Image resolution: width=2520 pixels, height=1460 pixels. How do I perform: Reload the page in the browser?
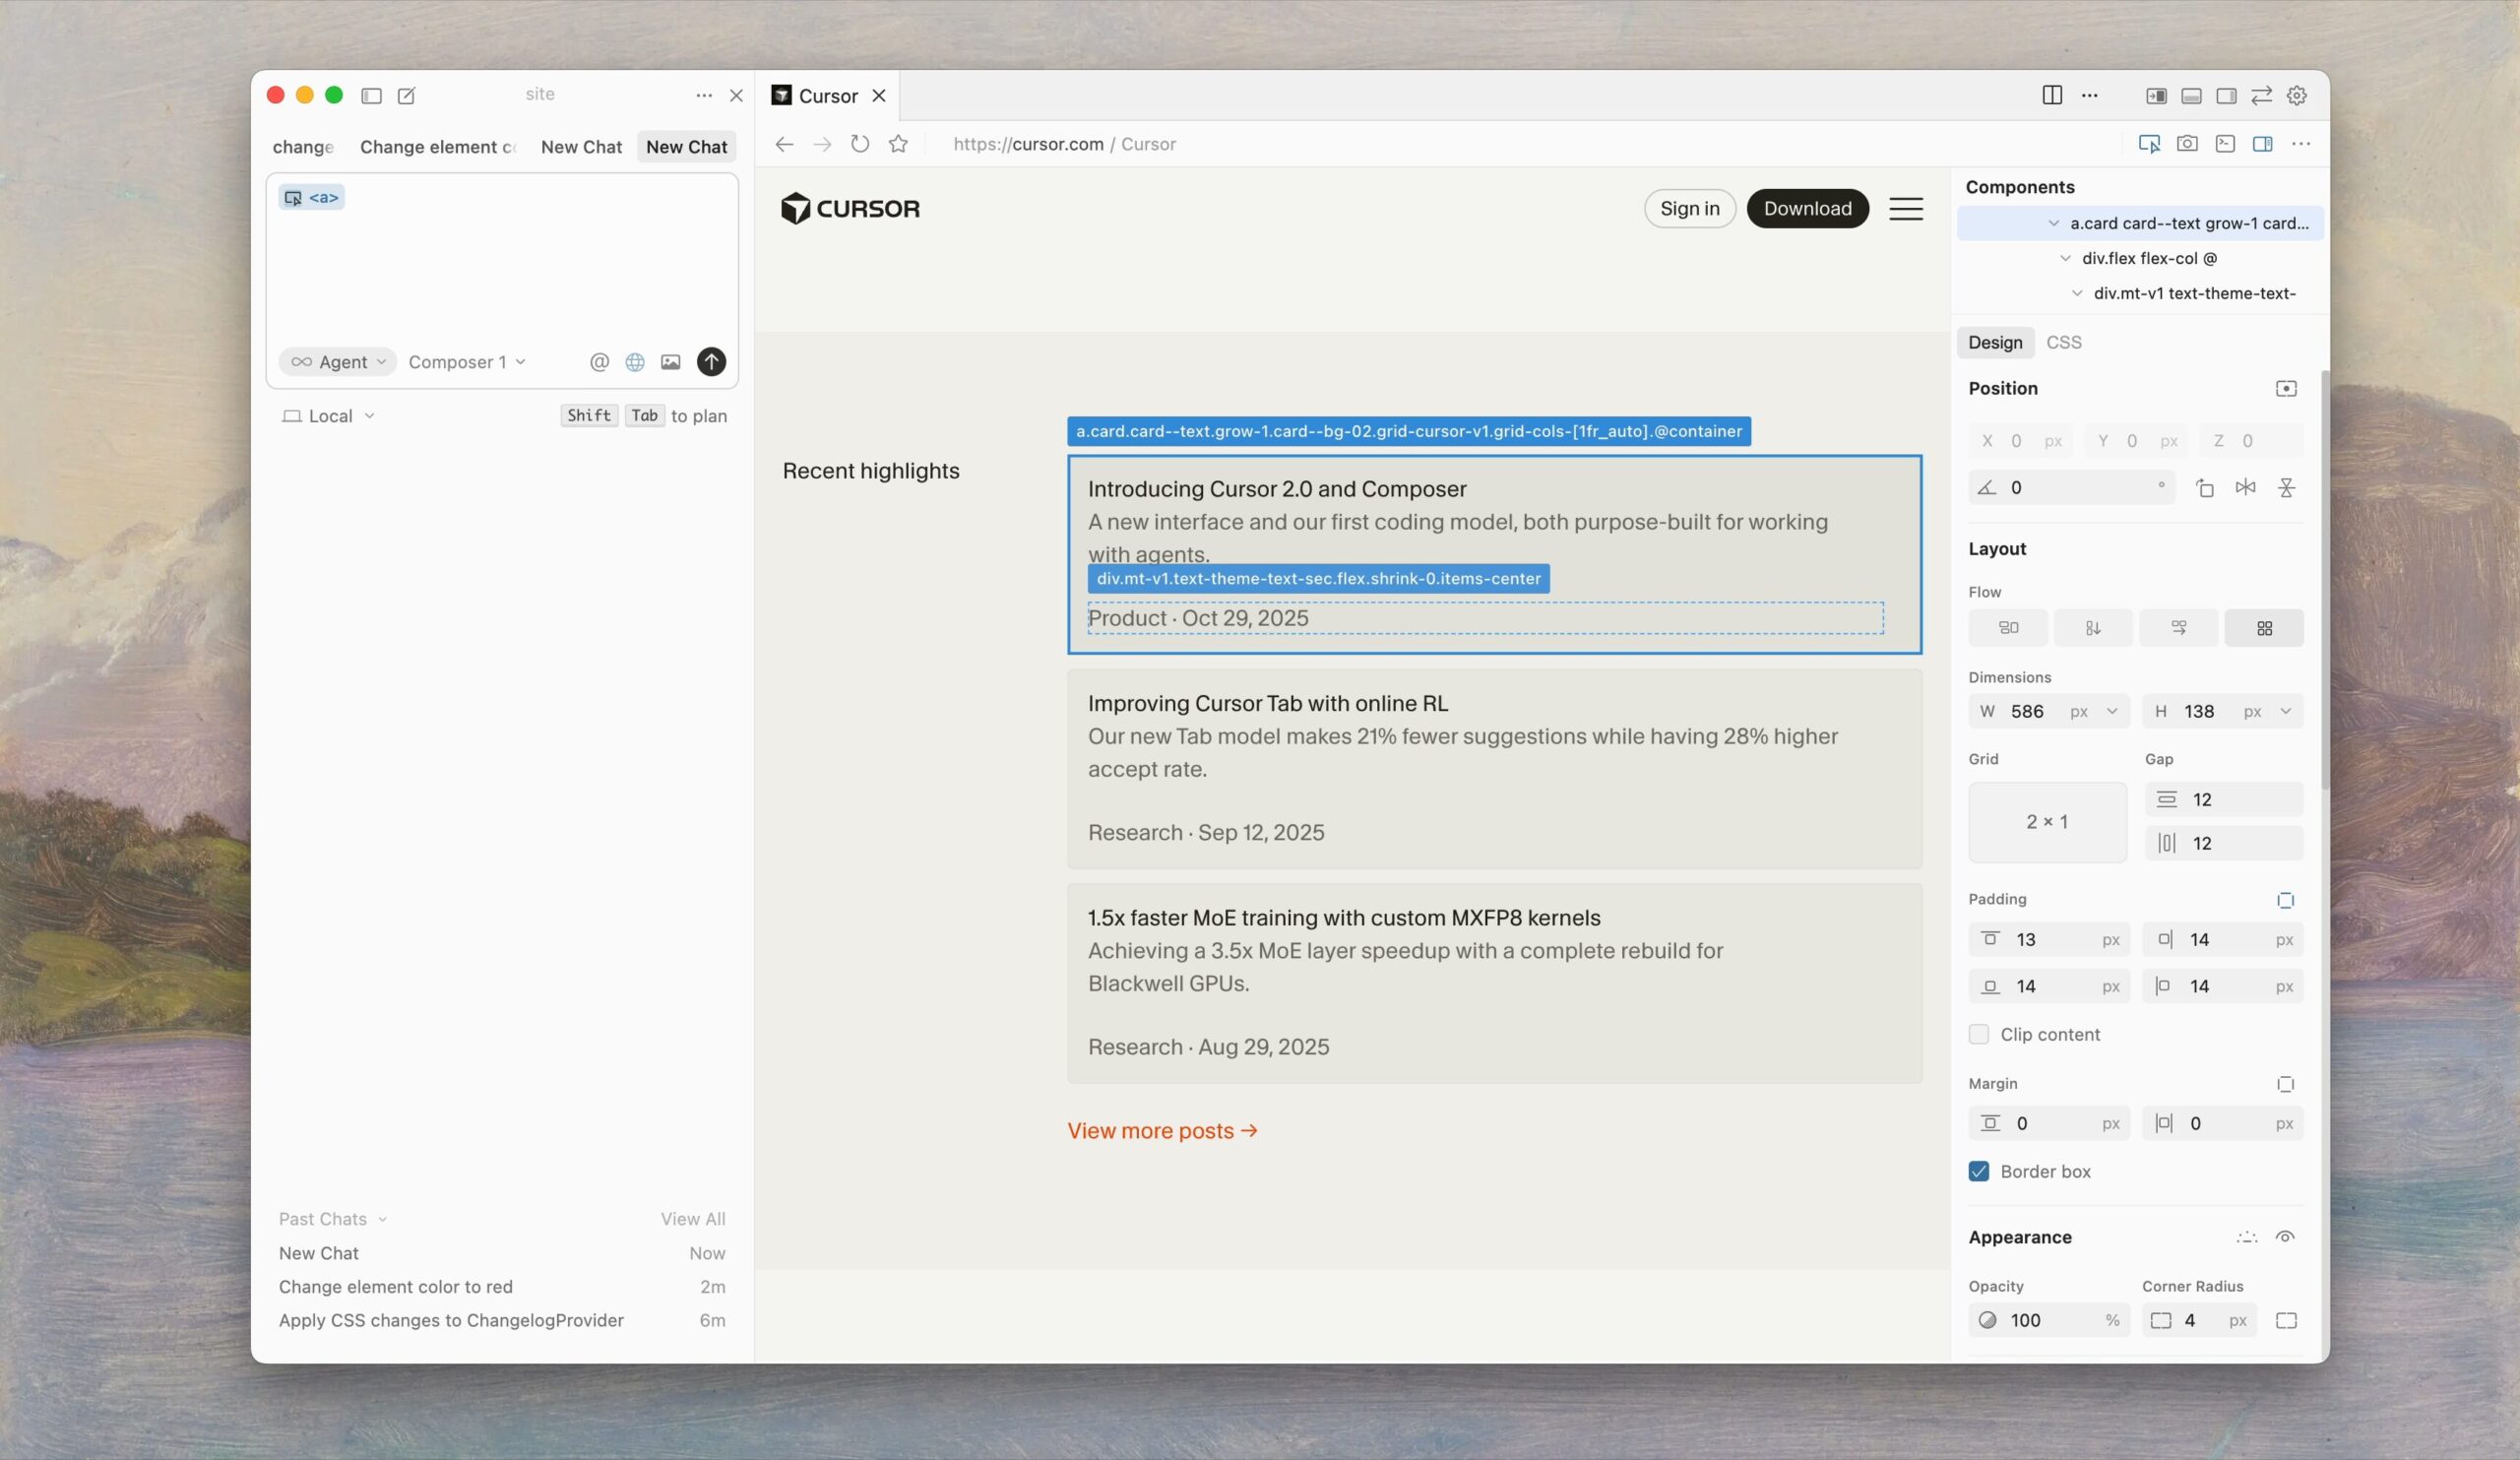[860, 144]
